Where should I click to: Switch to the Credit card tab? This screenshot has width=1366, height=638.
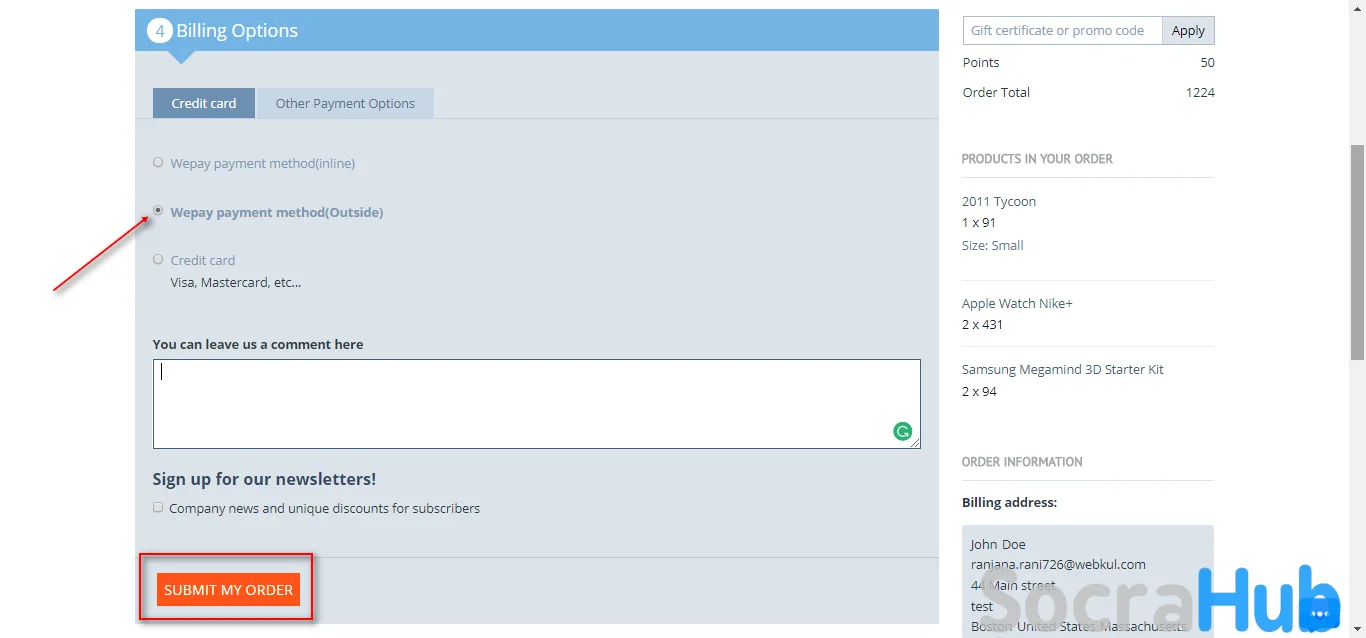[204, 103]
